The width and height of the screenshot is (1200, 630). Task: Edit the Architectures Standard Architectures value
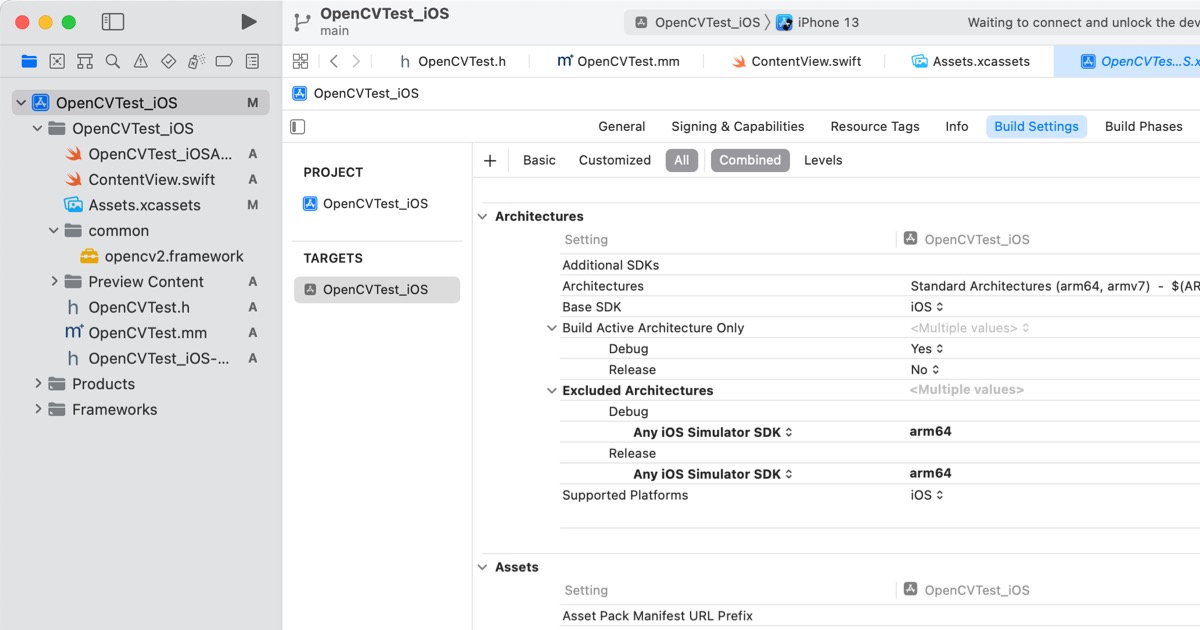coord(1054,286)
